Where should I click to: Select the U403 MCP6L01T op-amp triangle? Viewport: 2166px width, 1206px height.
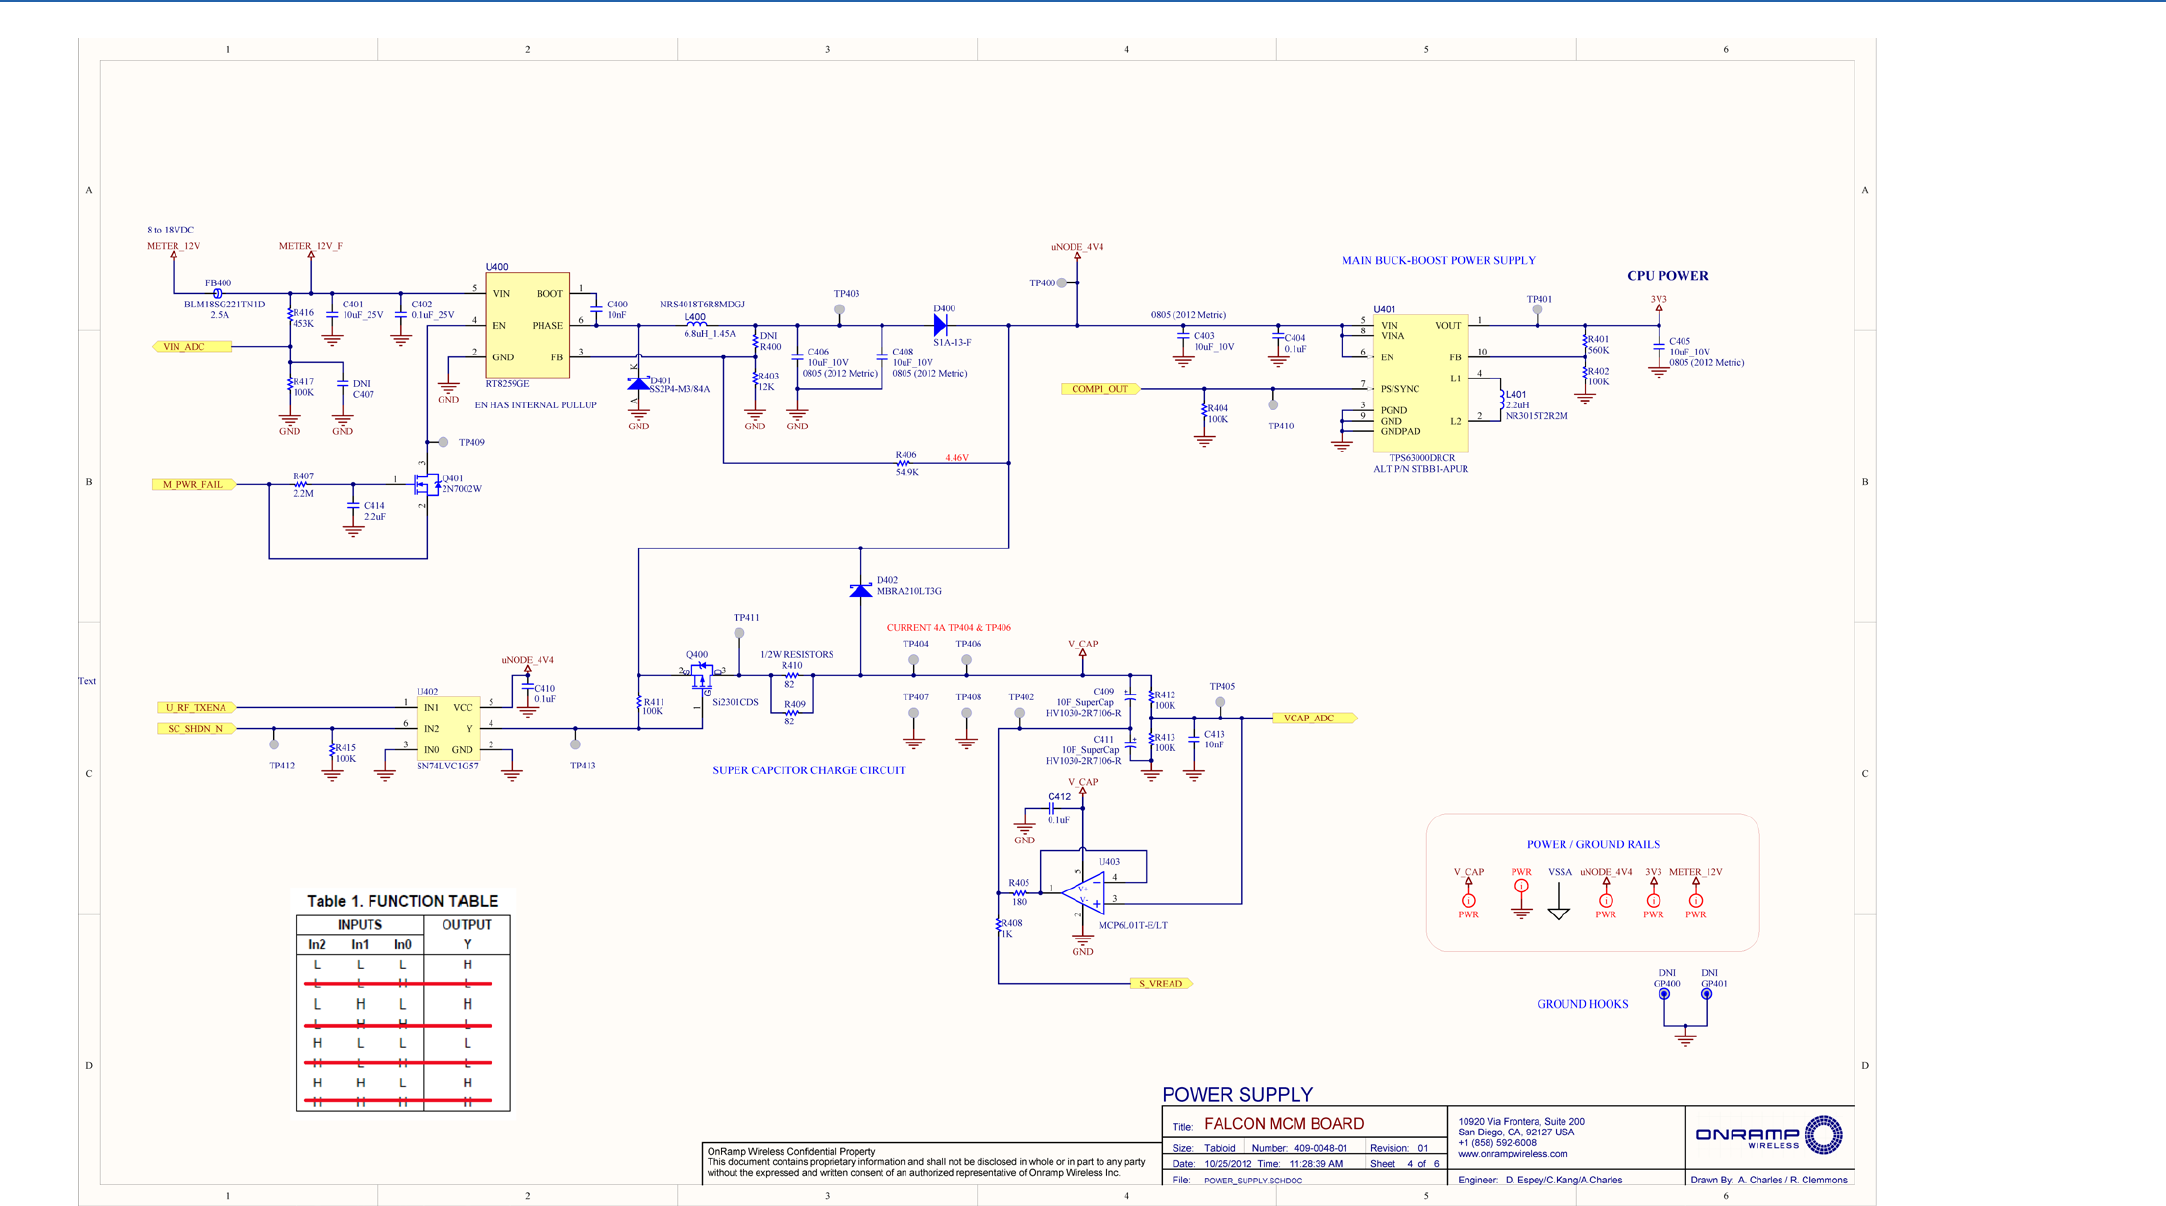[1086, 891]
